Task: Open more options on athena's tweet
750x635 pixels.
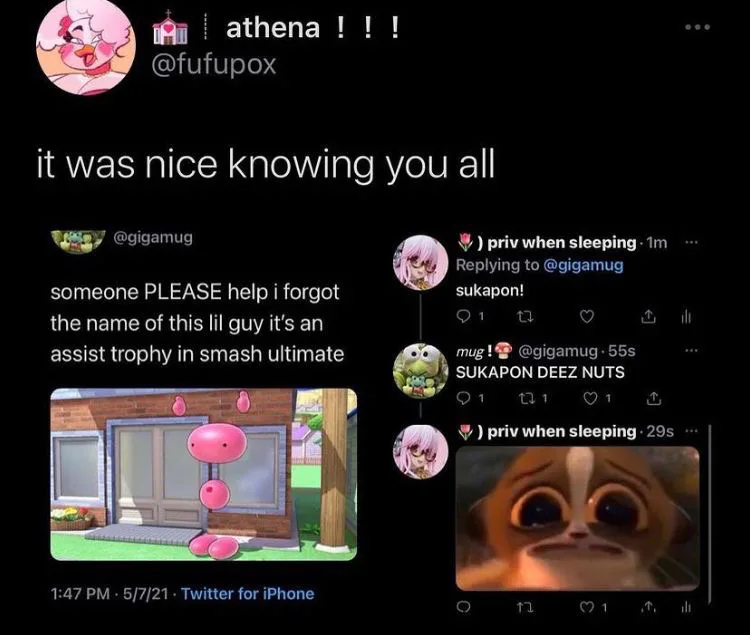Action: 697,27
